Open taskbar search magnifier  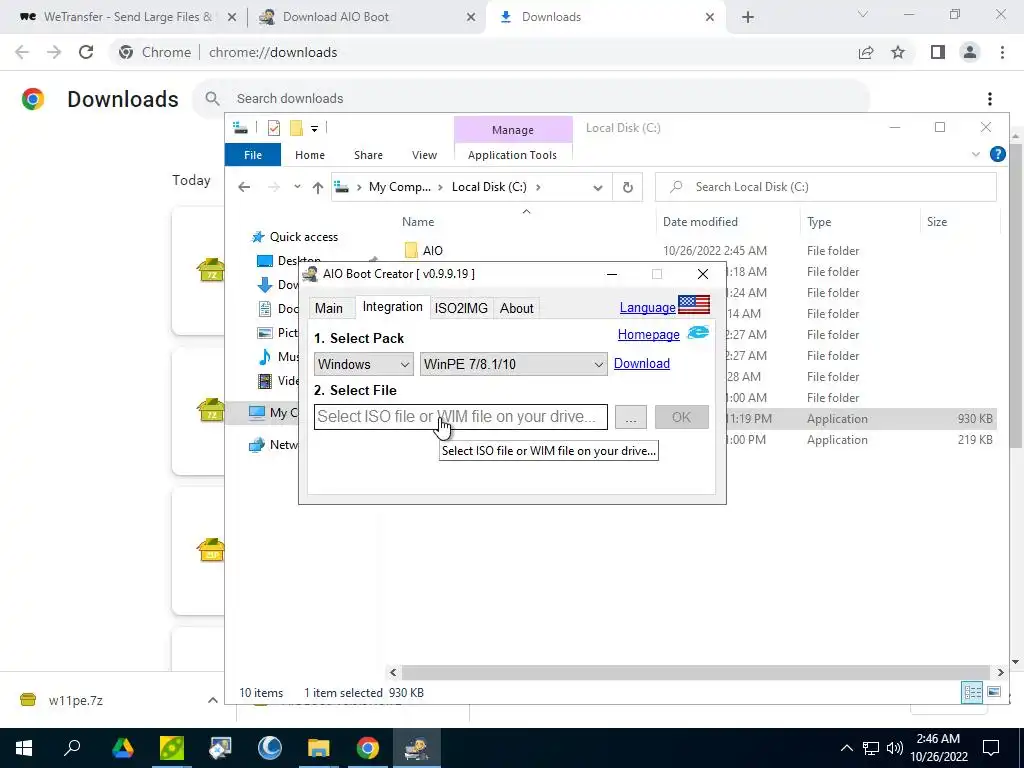tap(72, 747)
